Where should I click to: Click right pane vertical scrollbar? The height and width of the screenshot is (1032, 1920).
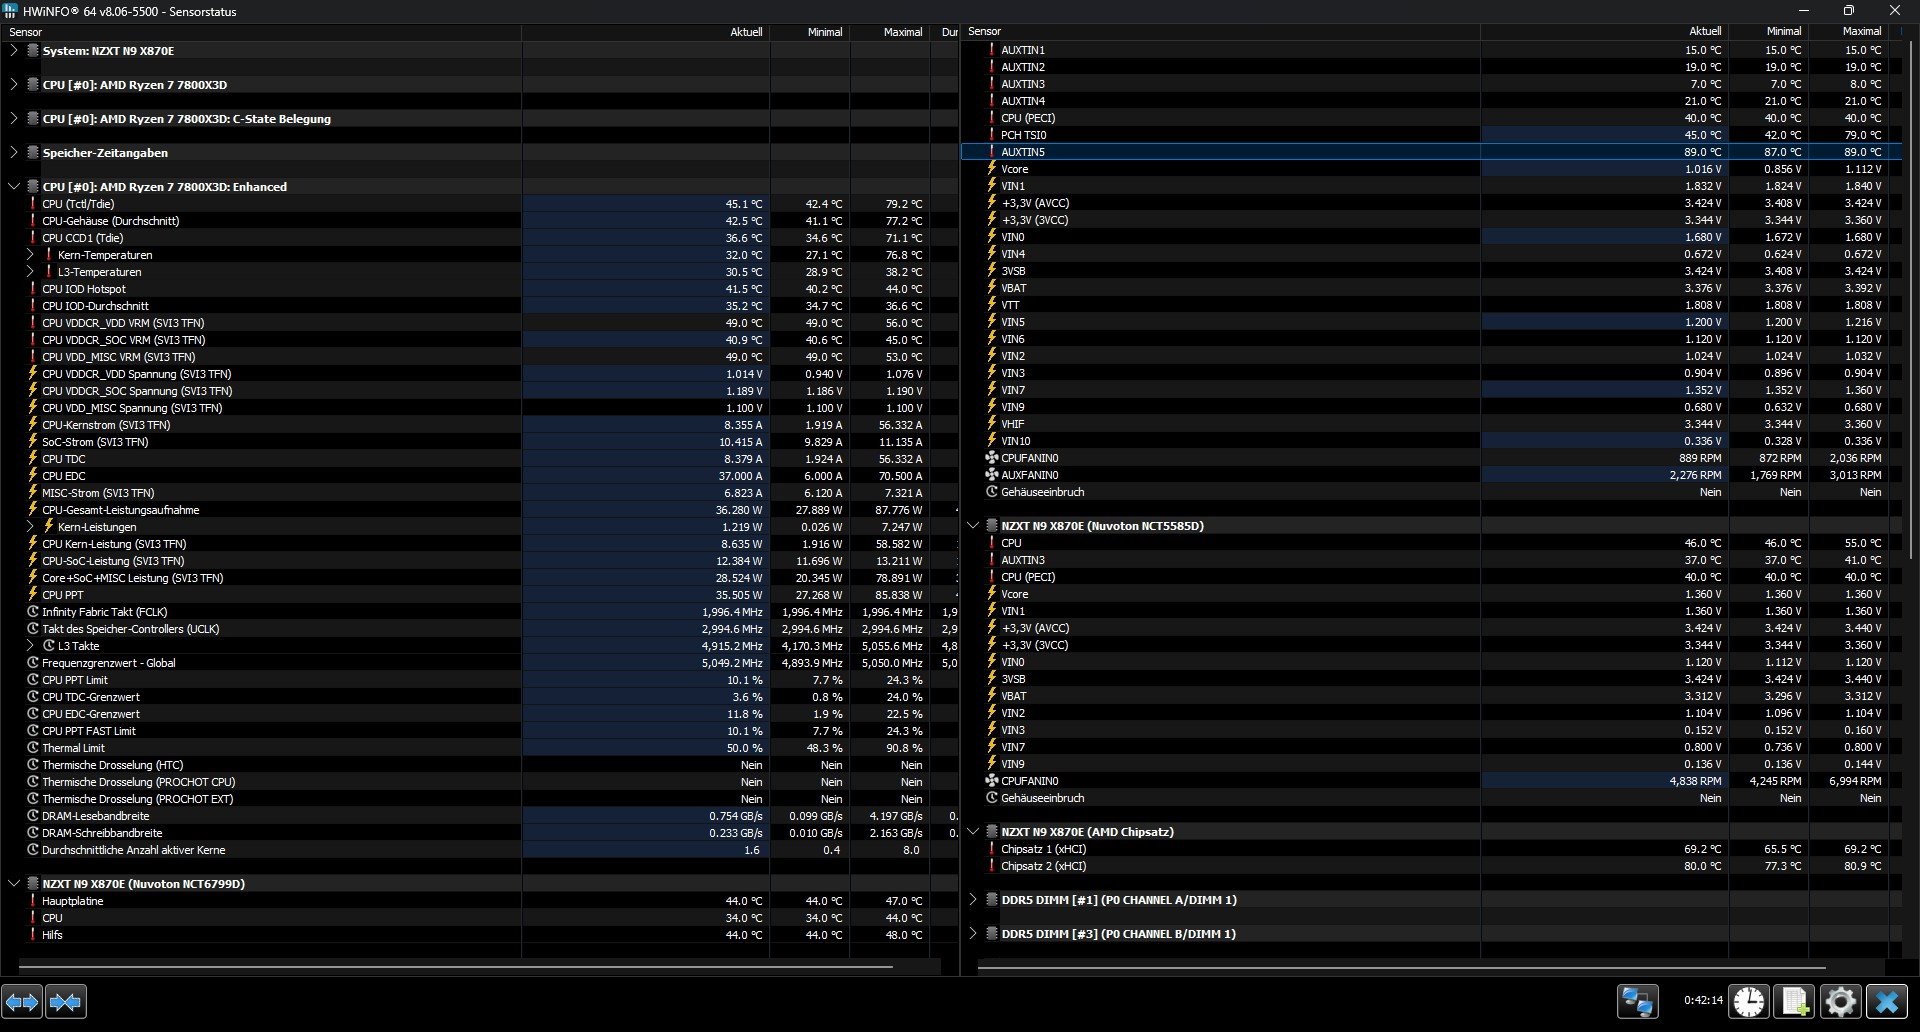1910,300
